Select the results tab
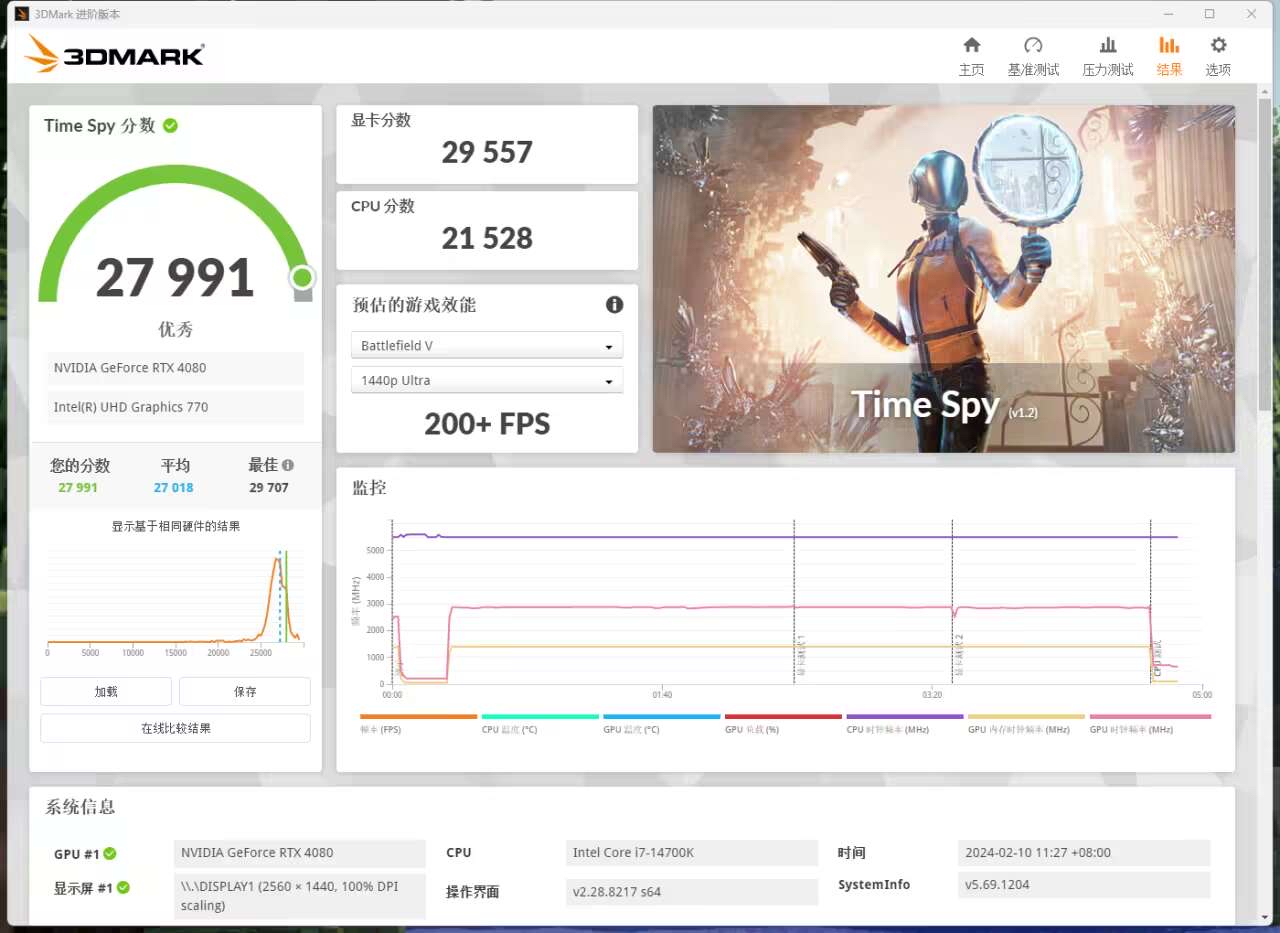The image size is (1280, 933). pos(1169,55)
